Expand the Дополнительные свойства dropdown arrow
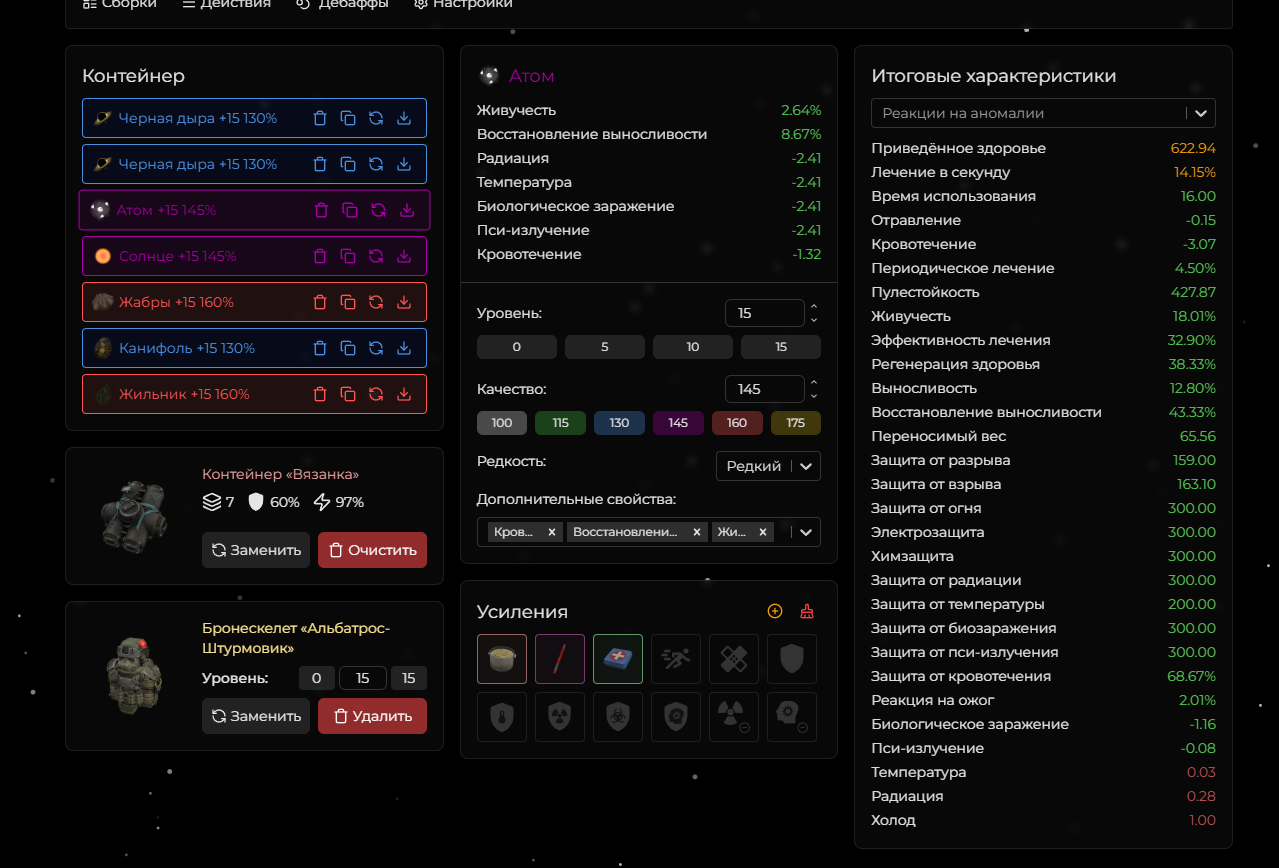The width and height of the screenshot is (1279, 868). coord(806,532)
